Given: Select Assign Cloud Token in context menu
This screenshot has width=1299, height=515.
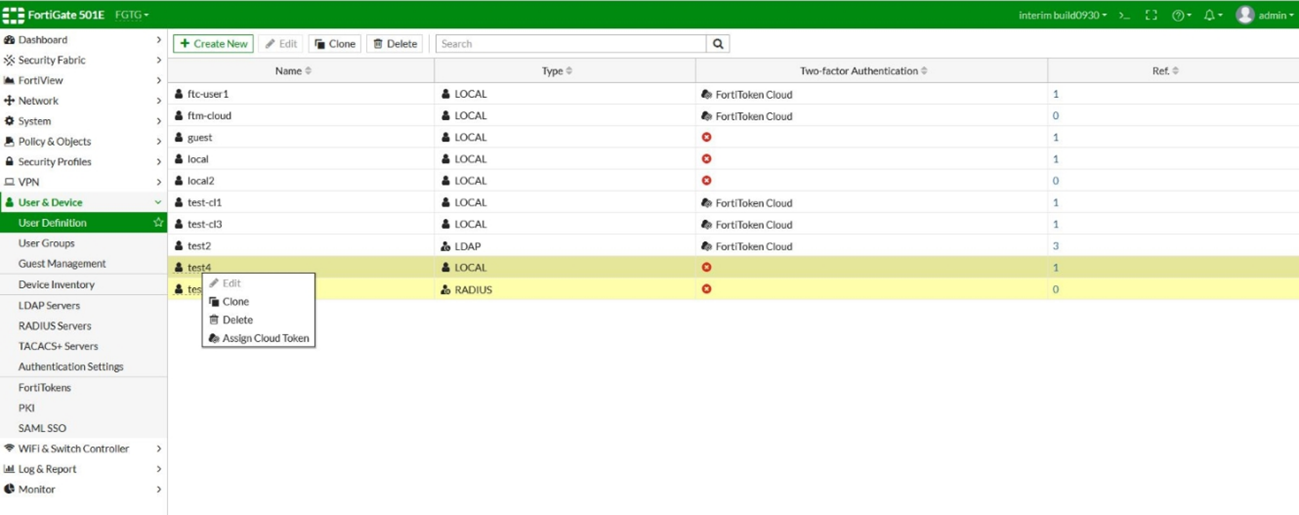Looking at the screenshot, I should pyautogui.click(x=258, y=338).
